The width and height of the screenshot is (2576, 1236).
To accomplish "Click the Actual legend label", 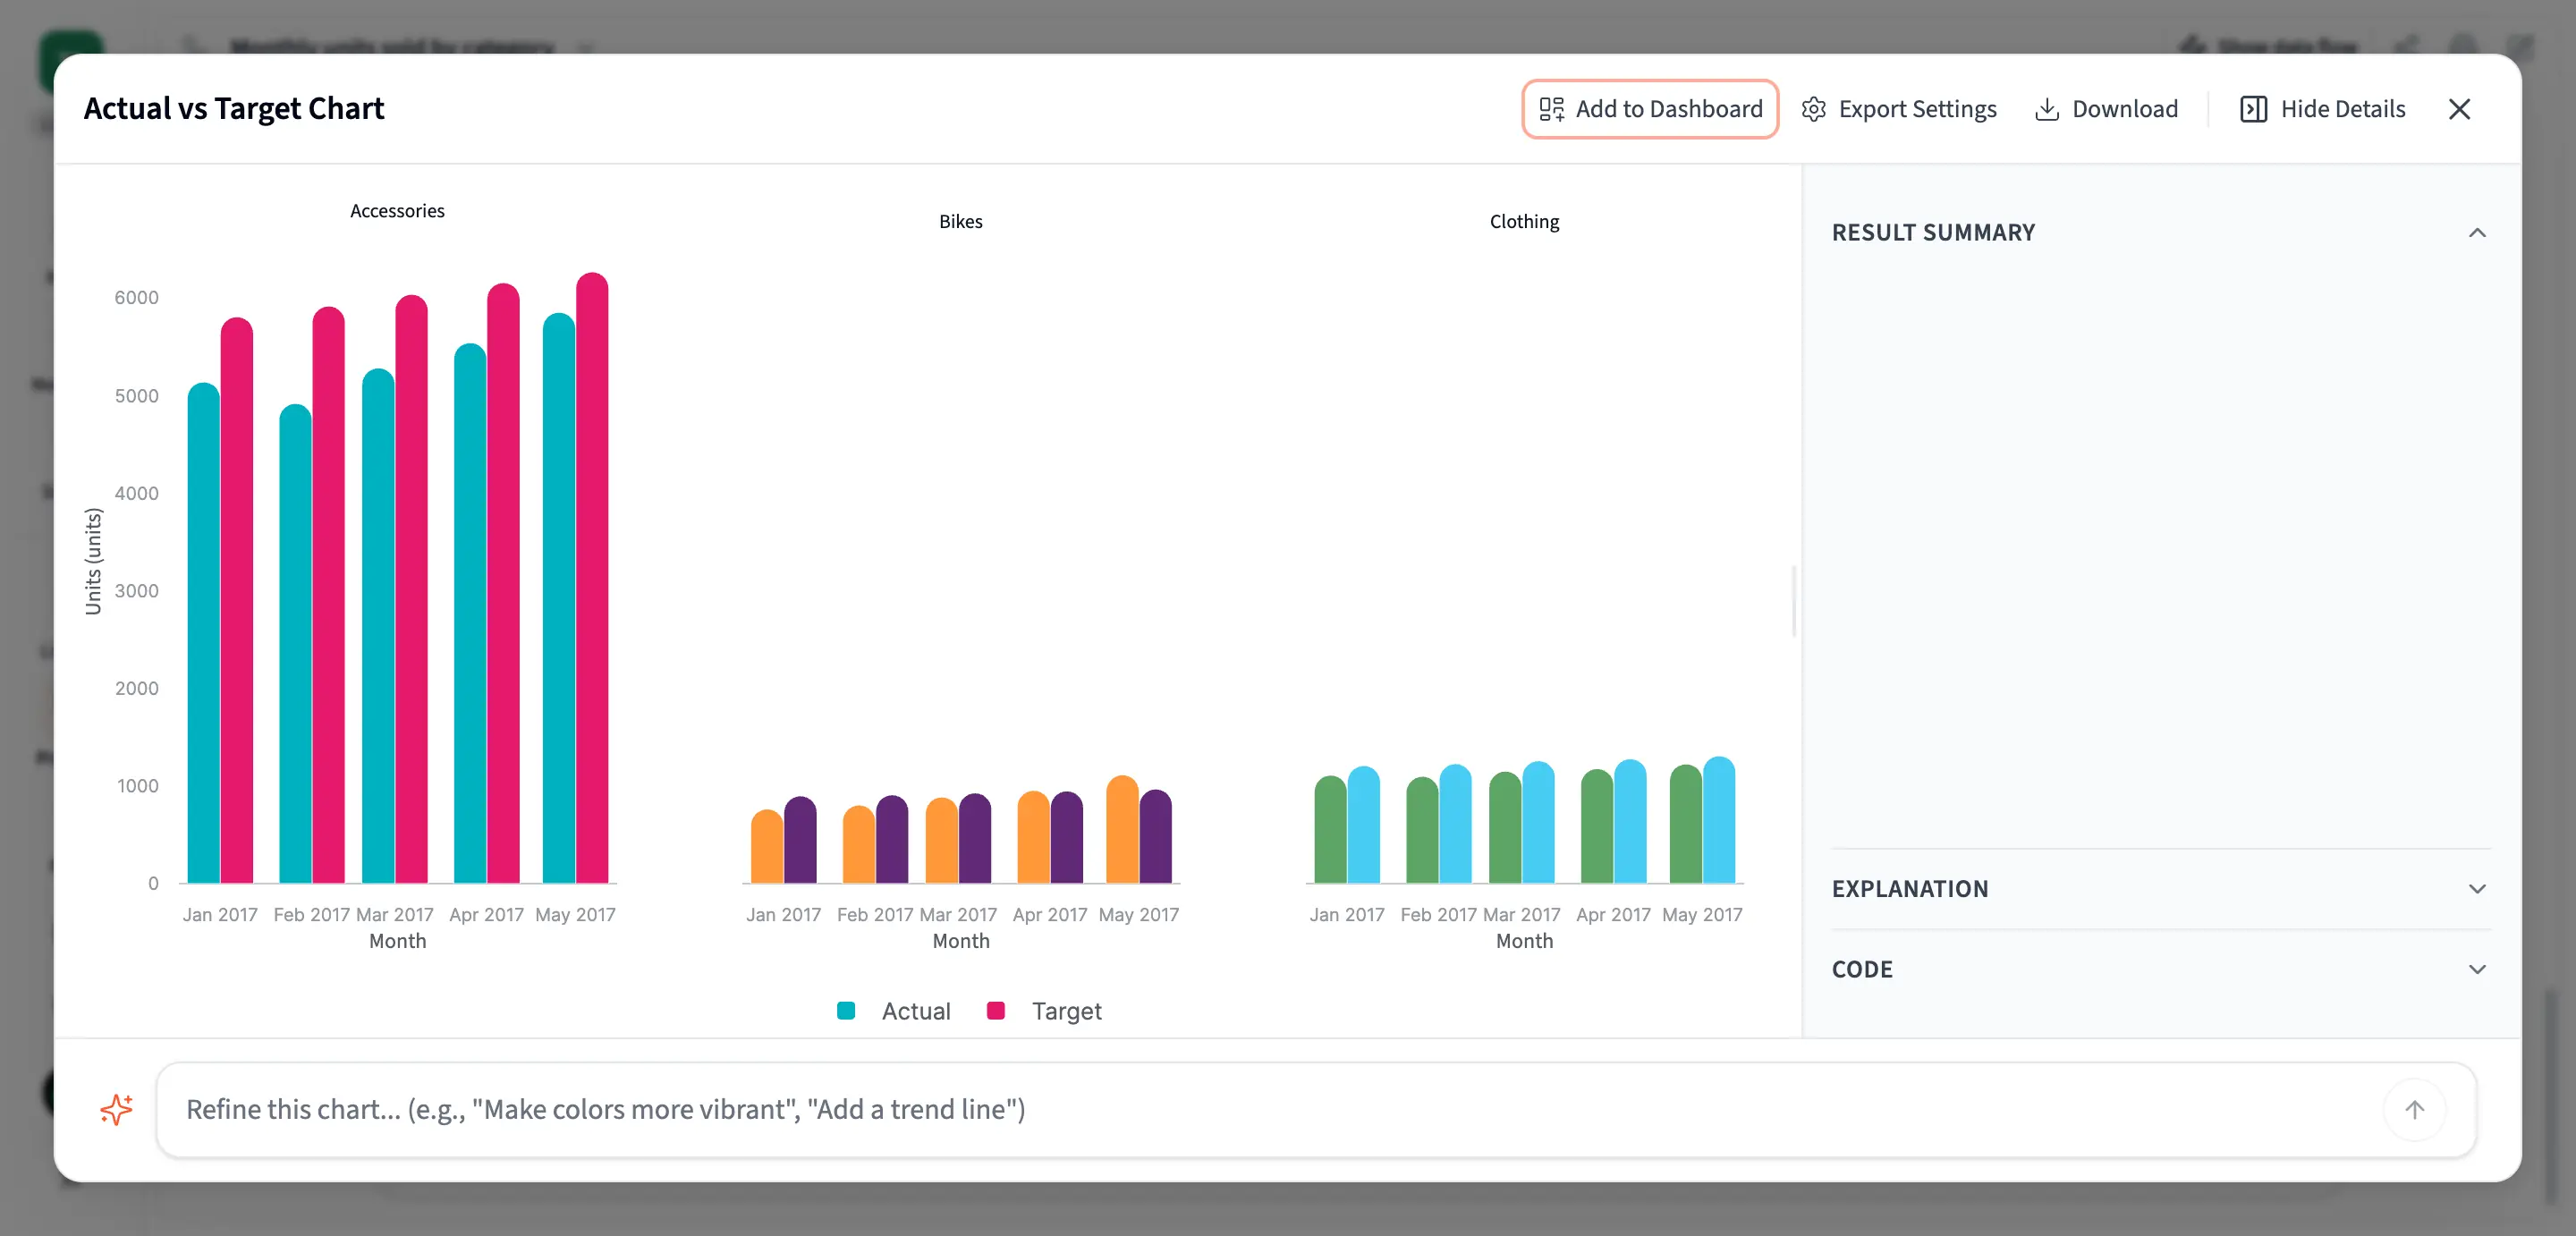I will click(x=915, y=1011).
